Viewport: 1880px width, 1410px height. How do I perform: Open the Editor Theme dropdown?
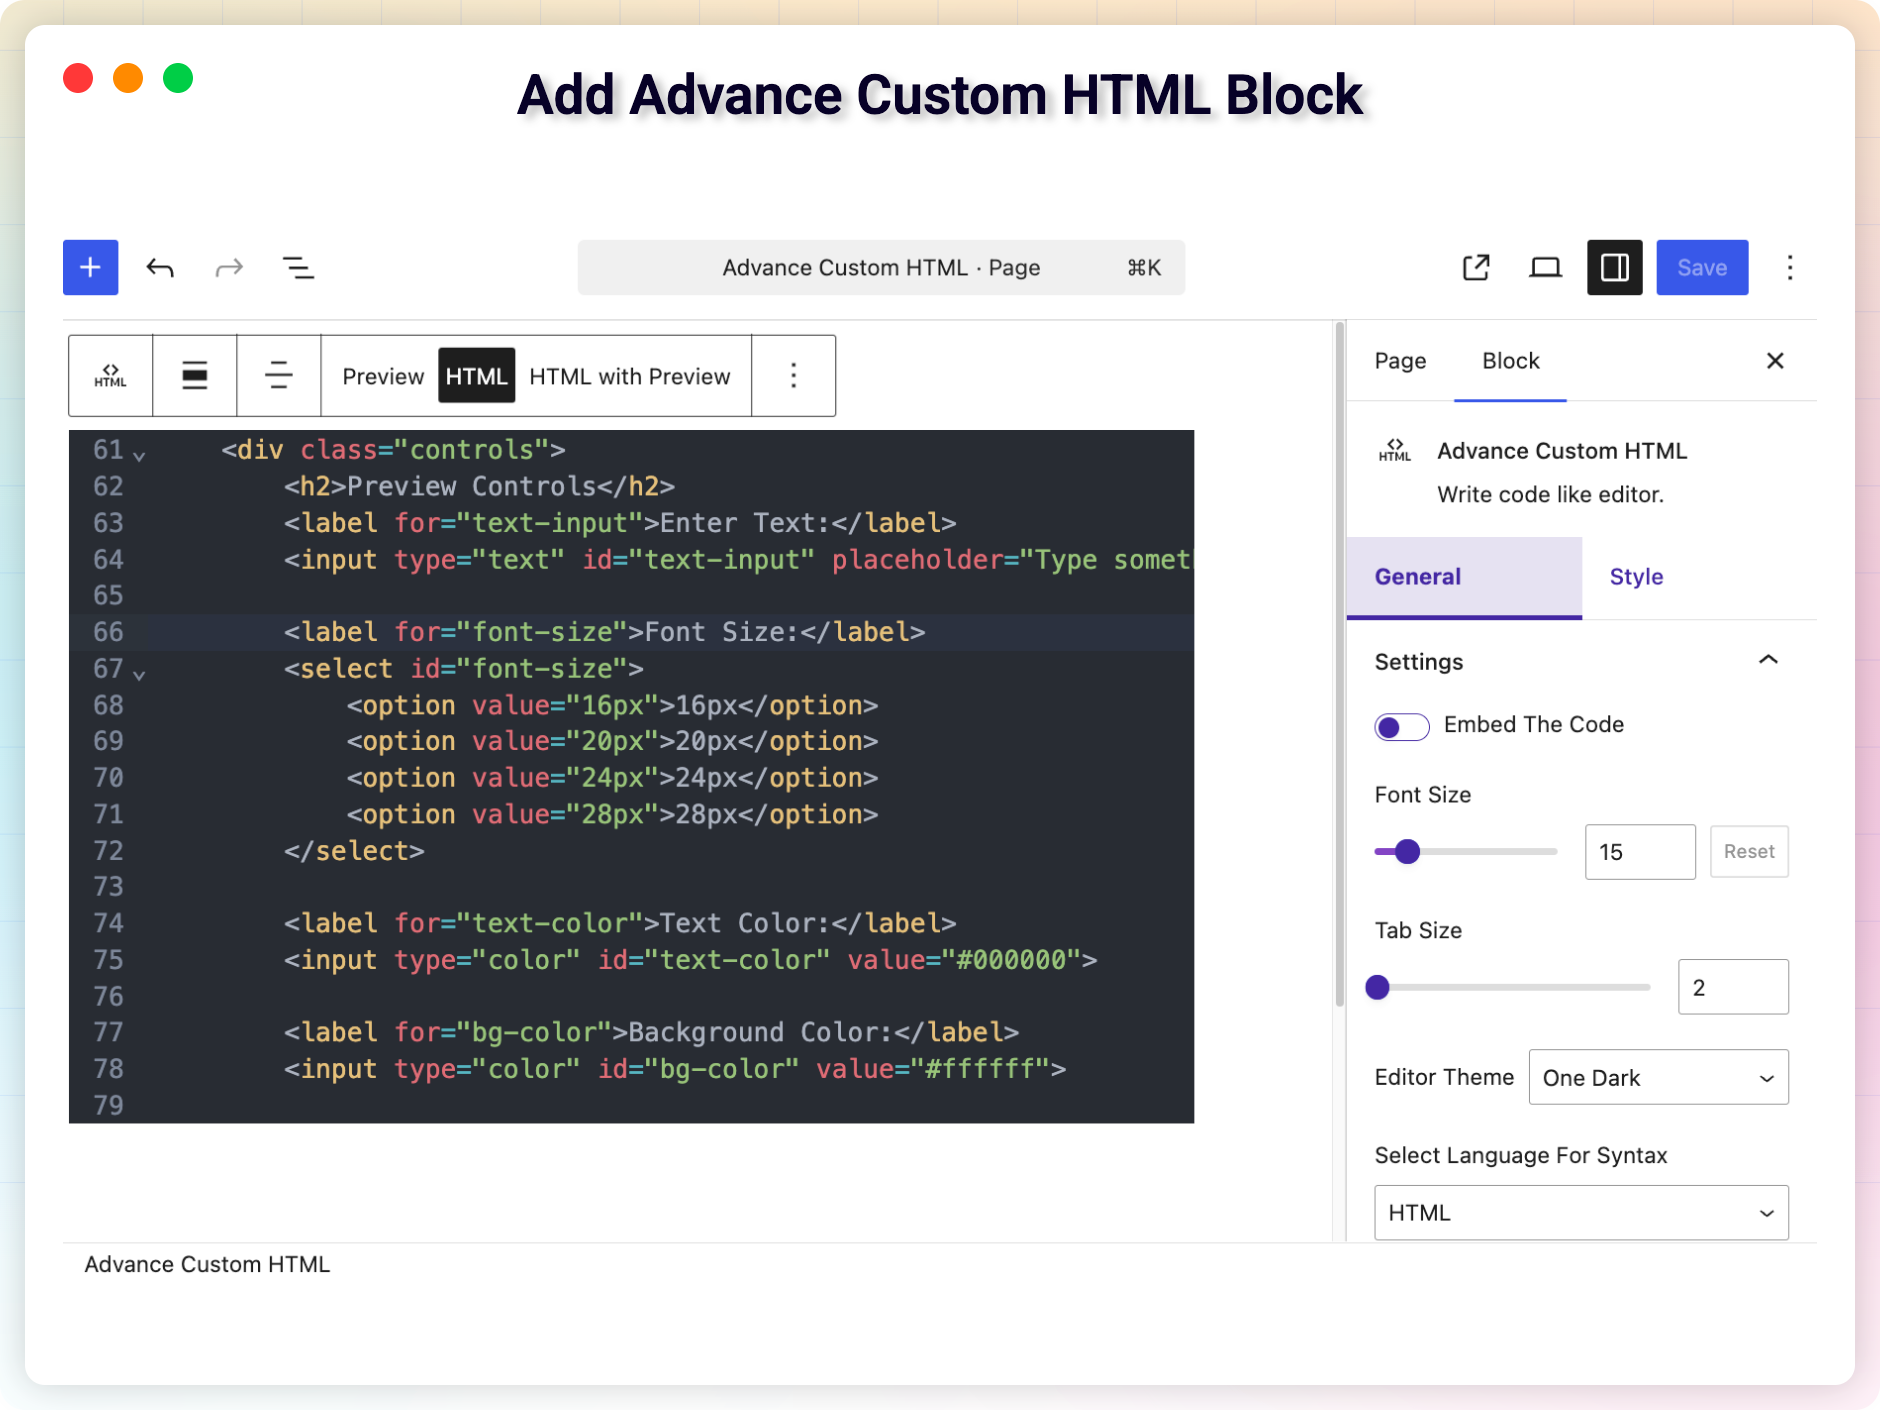click(1658, 1077)
